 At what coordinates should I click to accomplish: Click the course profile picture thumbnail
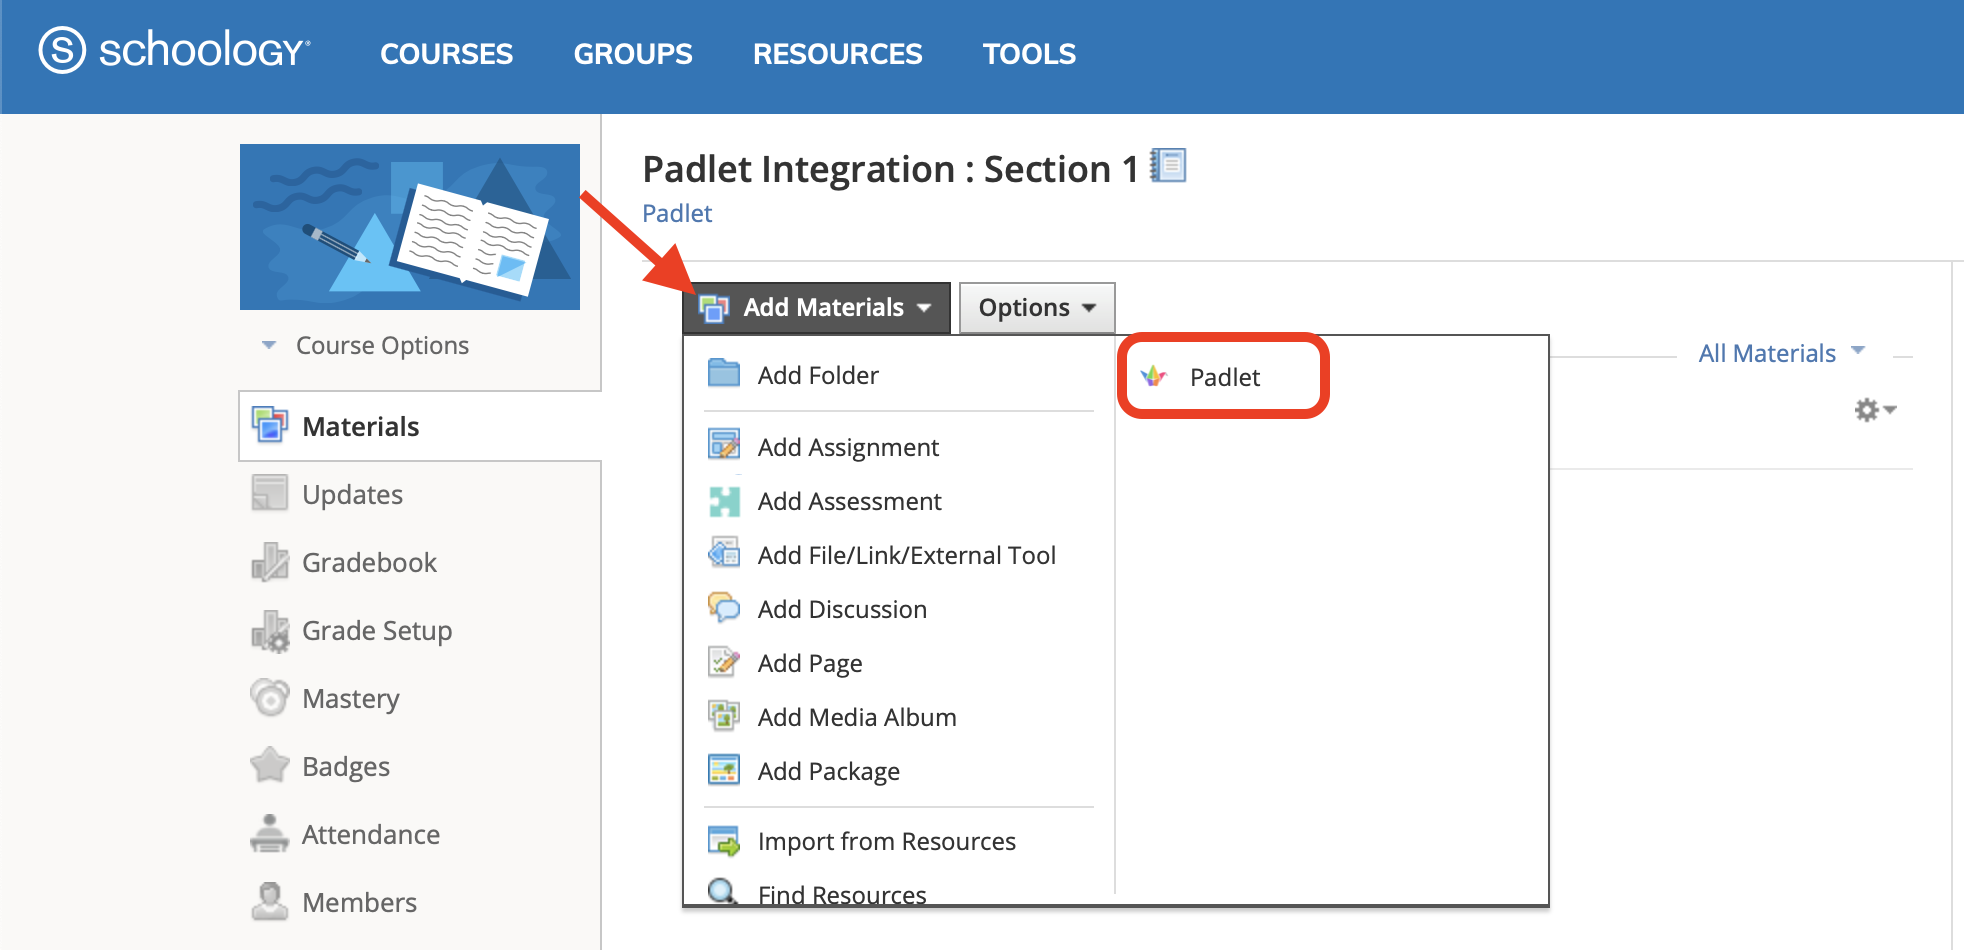[410, 227]
